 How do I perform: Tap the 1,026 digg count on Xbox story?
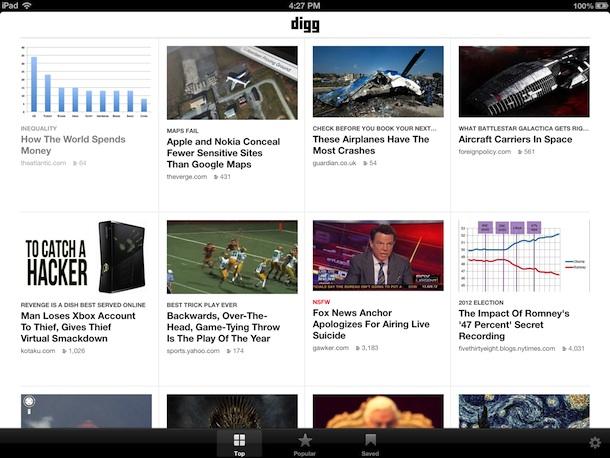pyautogui.click(x=74, y=351)
